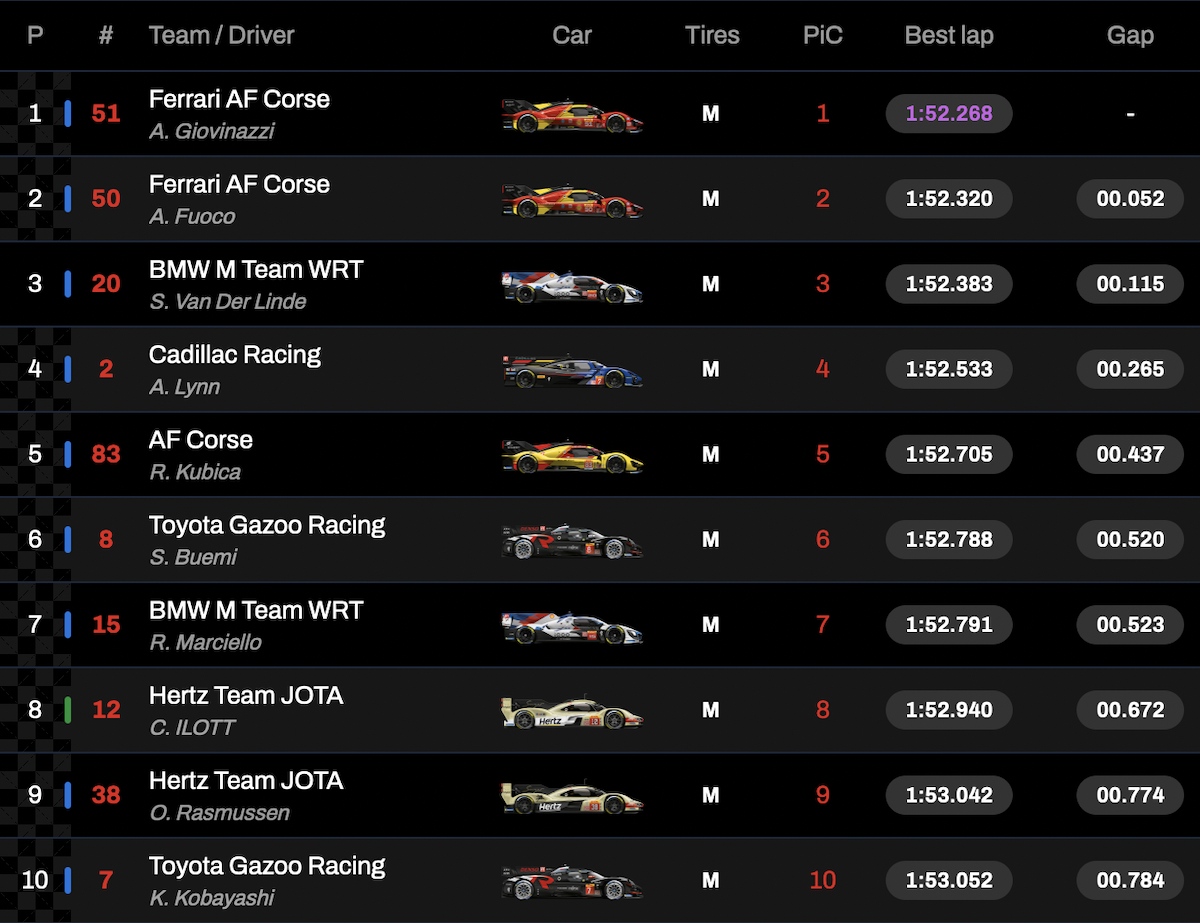Click the green class indicator bar at position 8

68,710
